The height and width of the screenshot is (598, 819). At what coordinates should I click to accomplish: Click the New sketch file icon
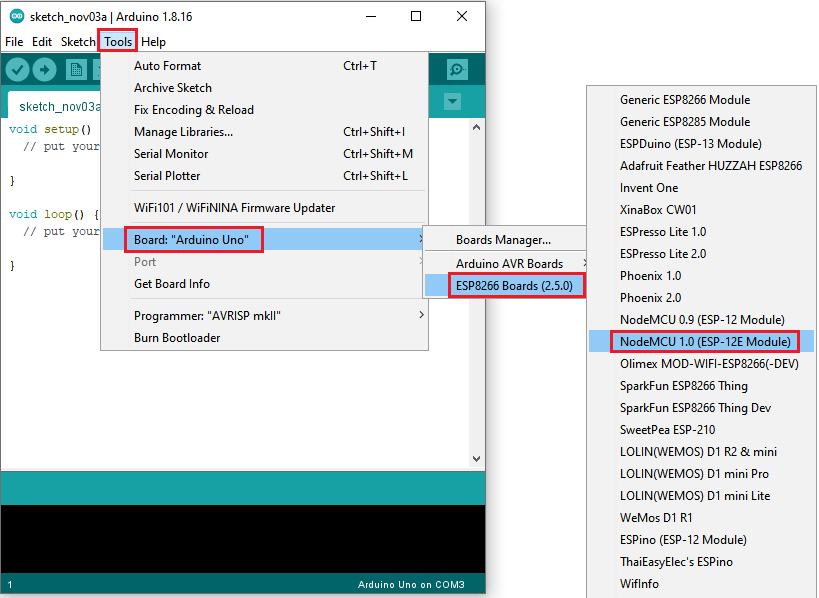[76, 69]
